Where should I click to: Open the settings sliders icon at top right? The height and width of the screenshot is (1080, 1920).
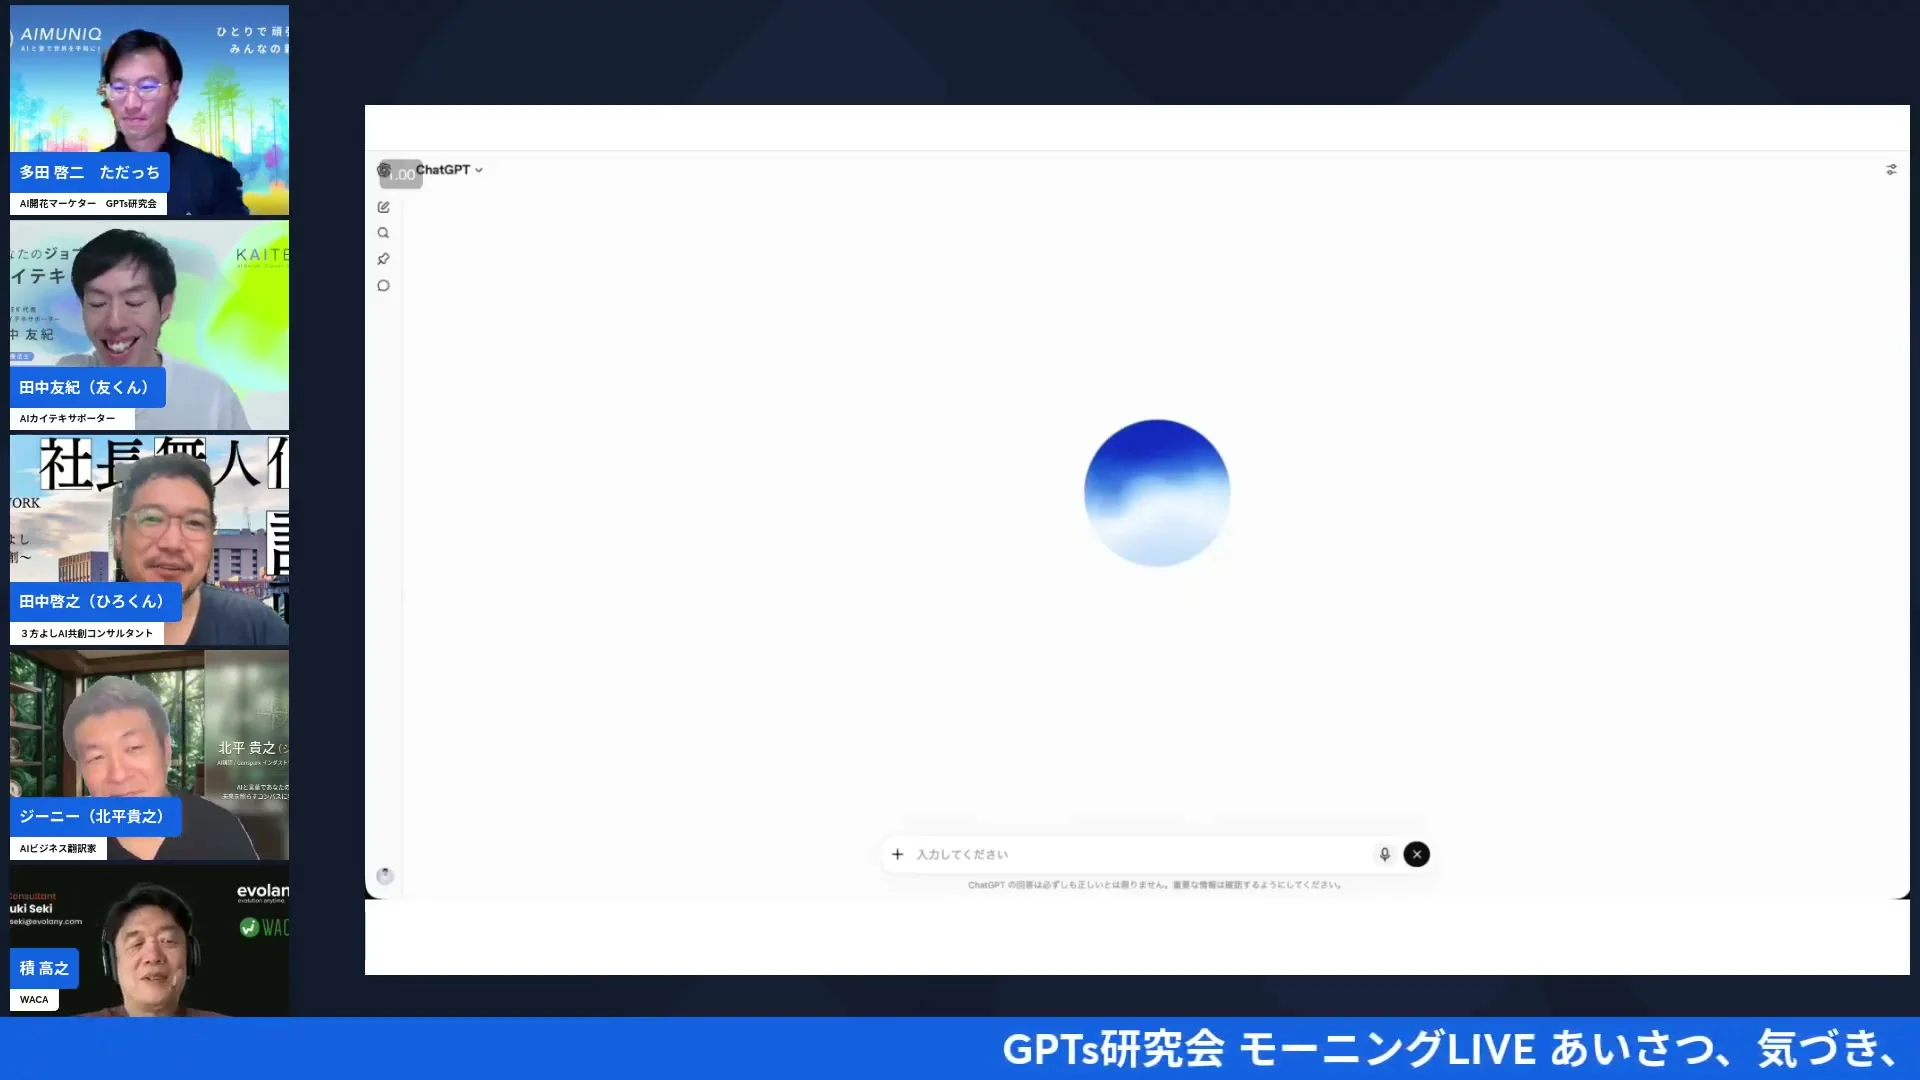pyautogui.click(x=1891, y=170)
